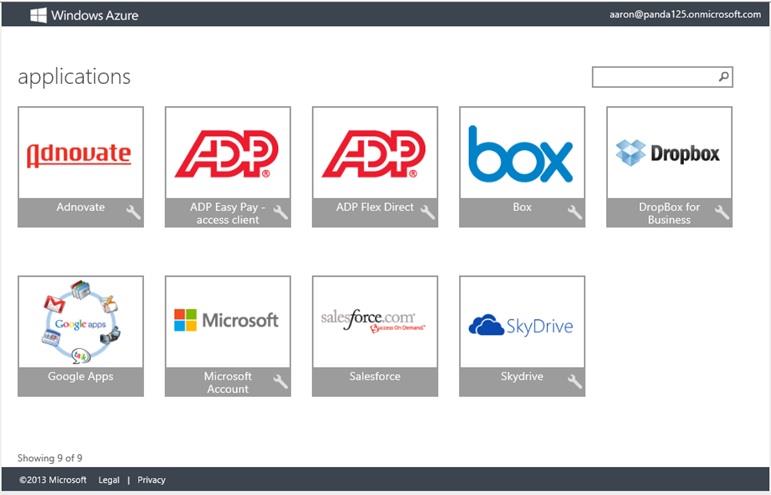Click the 'ADP Easy Pay - access client' label
The height and width of the screenshot is (495, 771).
(228, 213)
